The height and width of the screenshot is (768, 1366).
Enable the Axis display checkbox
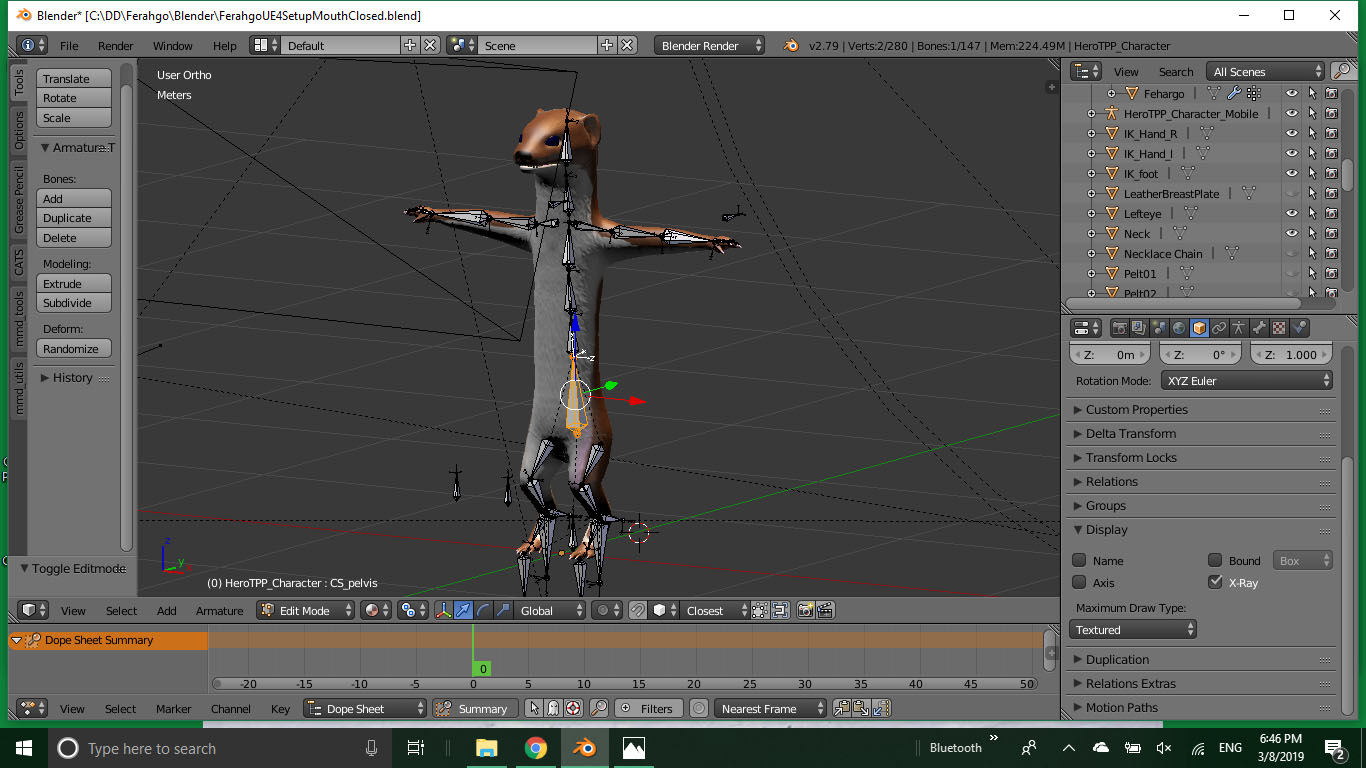(x=1079, y=582)
